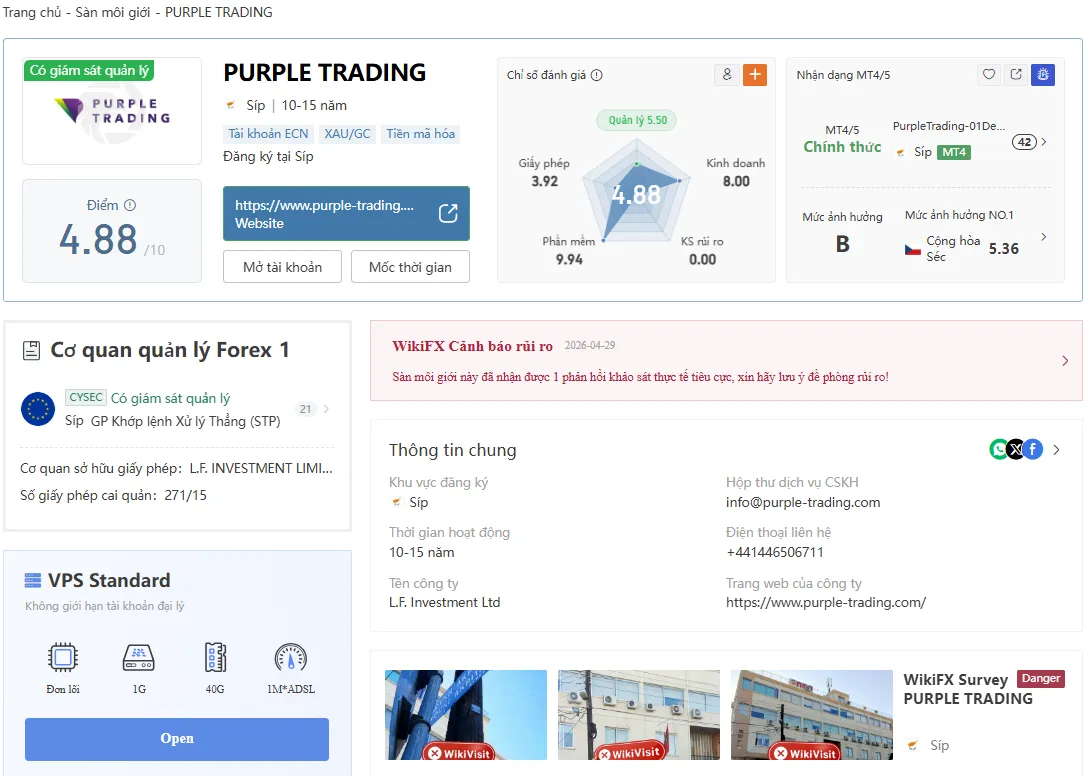Viewport: 1090px width, 776px height.
Task: Click the Mở tài khoản button
Action: point(282,267)
